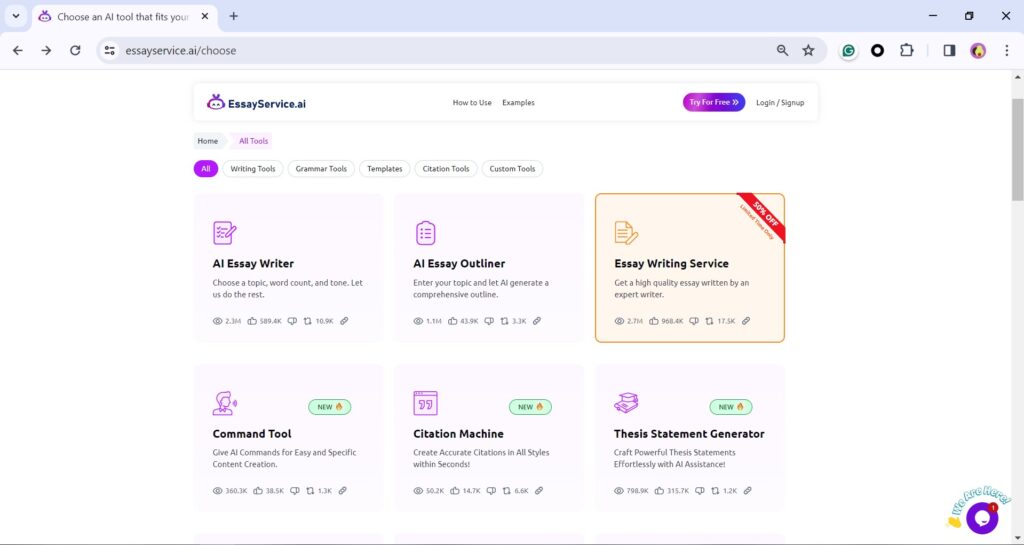Click comment icon on AI Essay Writer card

coord(292,321)
